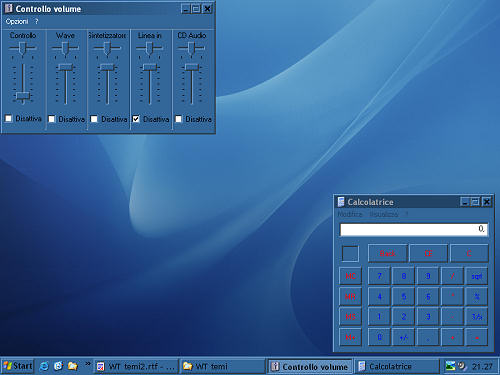This screenshot has height=375, width=500.
Task: Expand the quick launch overflow chevron
Action: point(87,363)
